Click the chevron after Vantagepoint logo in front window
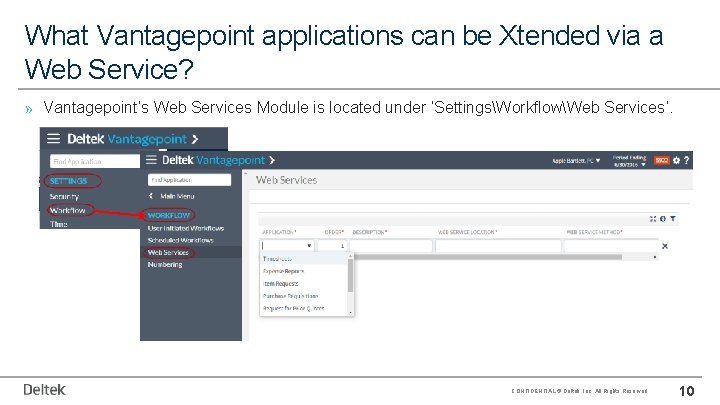Screen dimensions: 720x405 coord(272,160)
